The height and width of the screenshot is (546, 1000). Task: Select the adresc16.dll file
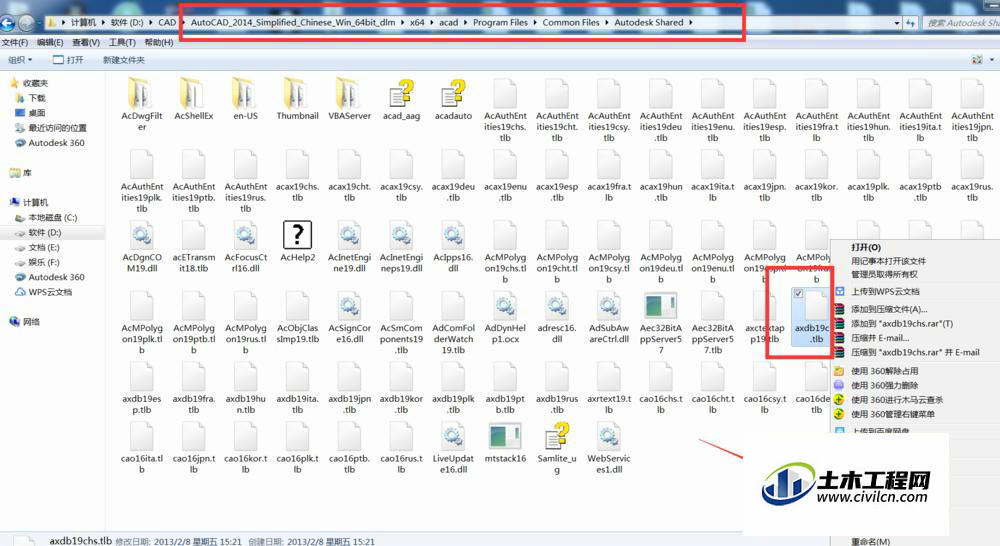[x=557, y=318]
